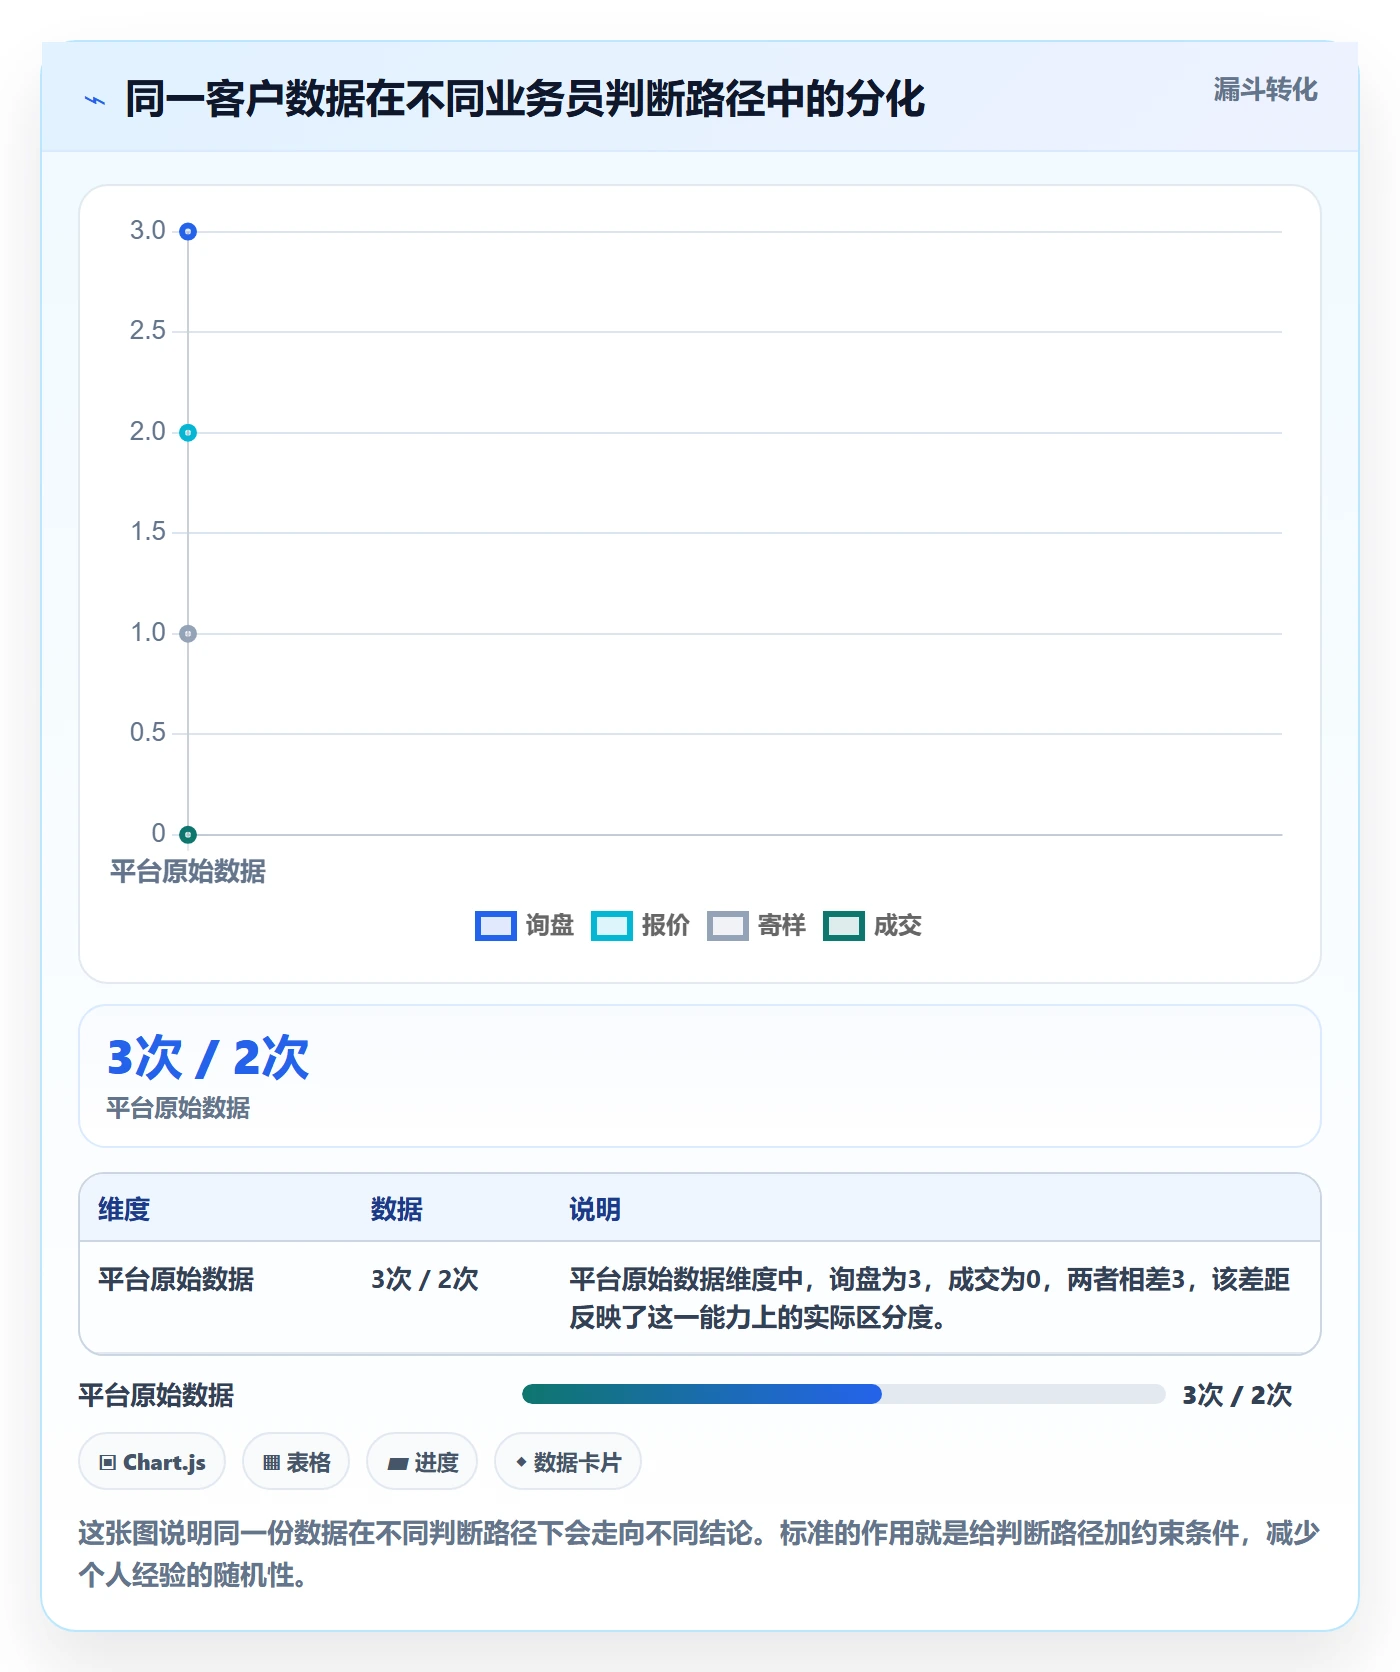The image size is (1400, 1672).
Task: Click the large 3次 / 2次 card value
Action: (x=208, y=1057)
